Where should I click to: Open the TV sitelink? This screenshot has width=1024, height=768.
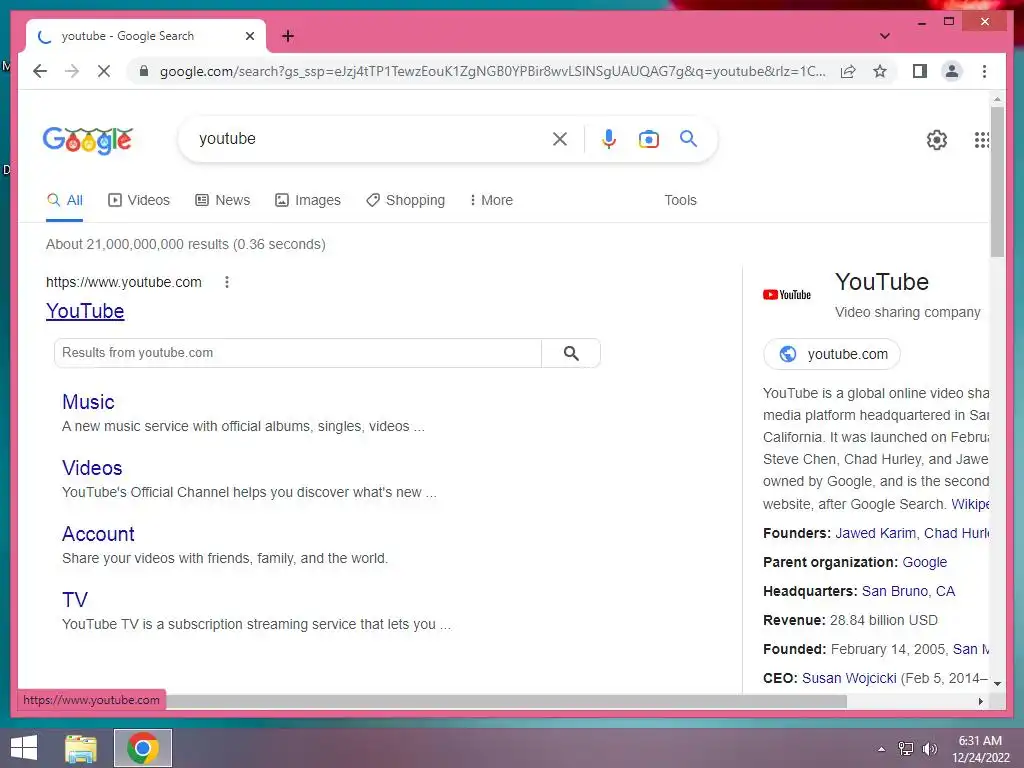coord(74,600)
